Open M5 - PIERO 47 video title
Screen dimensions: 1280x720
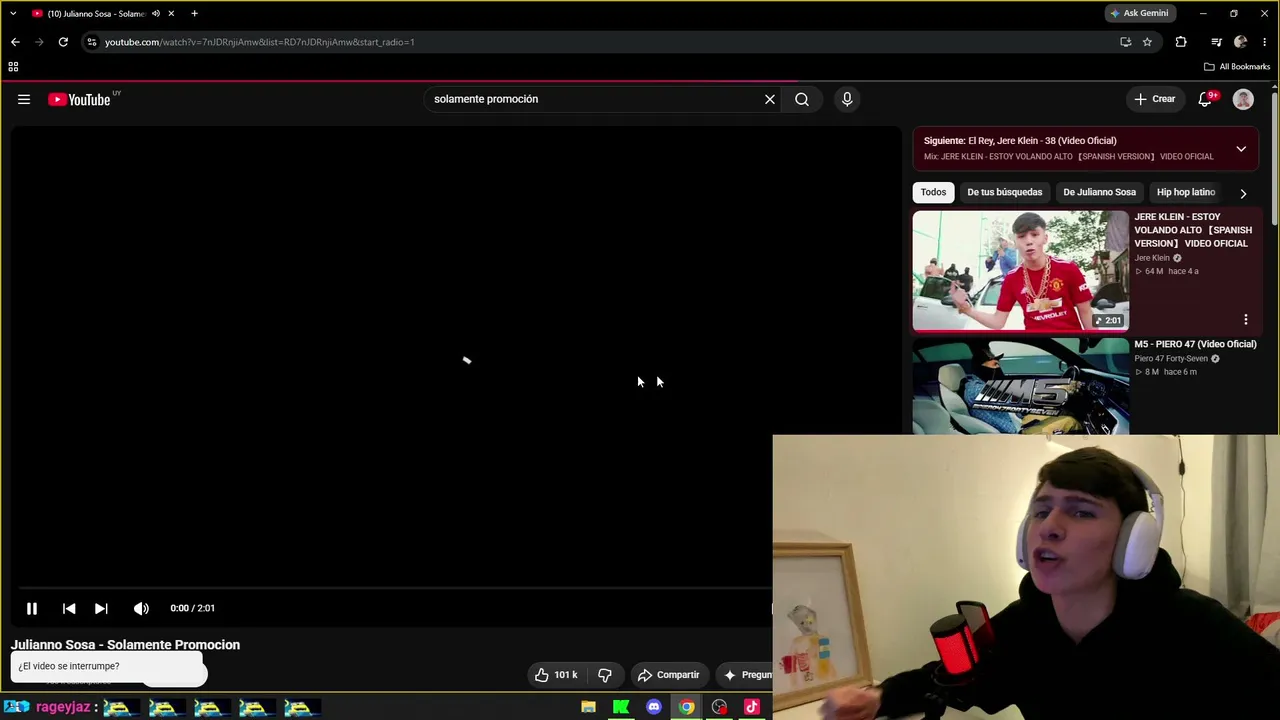click(x=1195, y=344)
